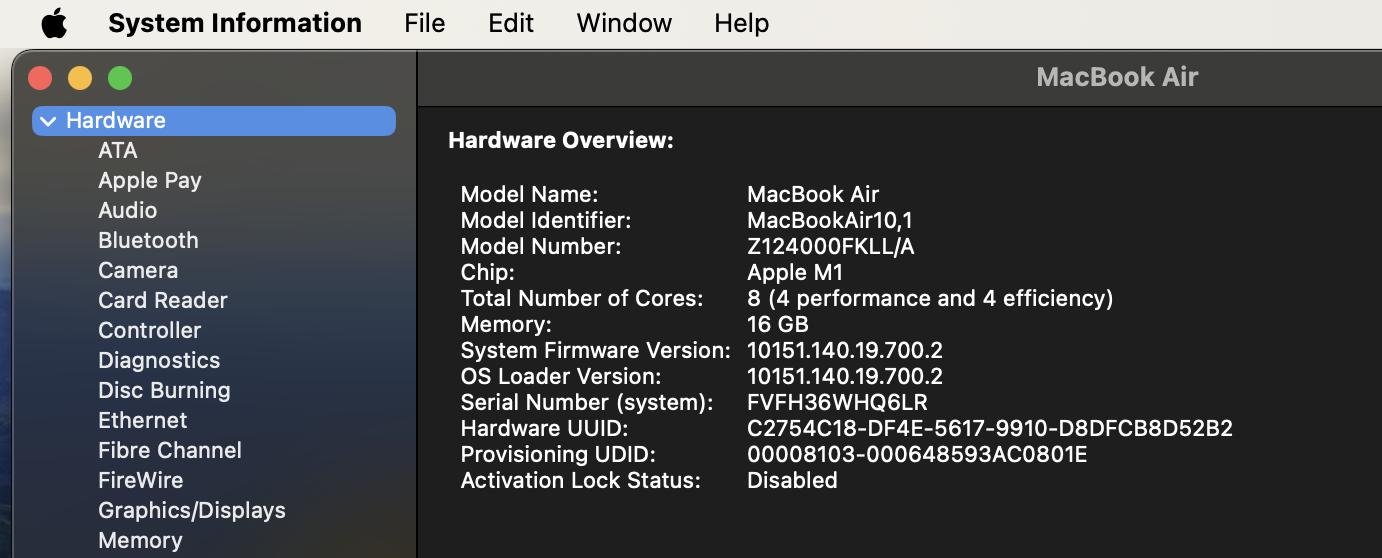Collapse the Hardware section chevron
Screen dimensions: 1382x558
pos(48,121)
